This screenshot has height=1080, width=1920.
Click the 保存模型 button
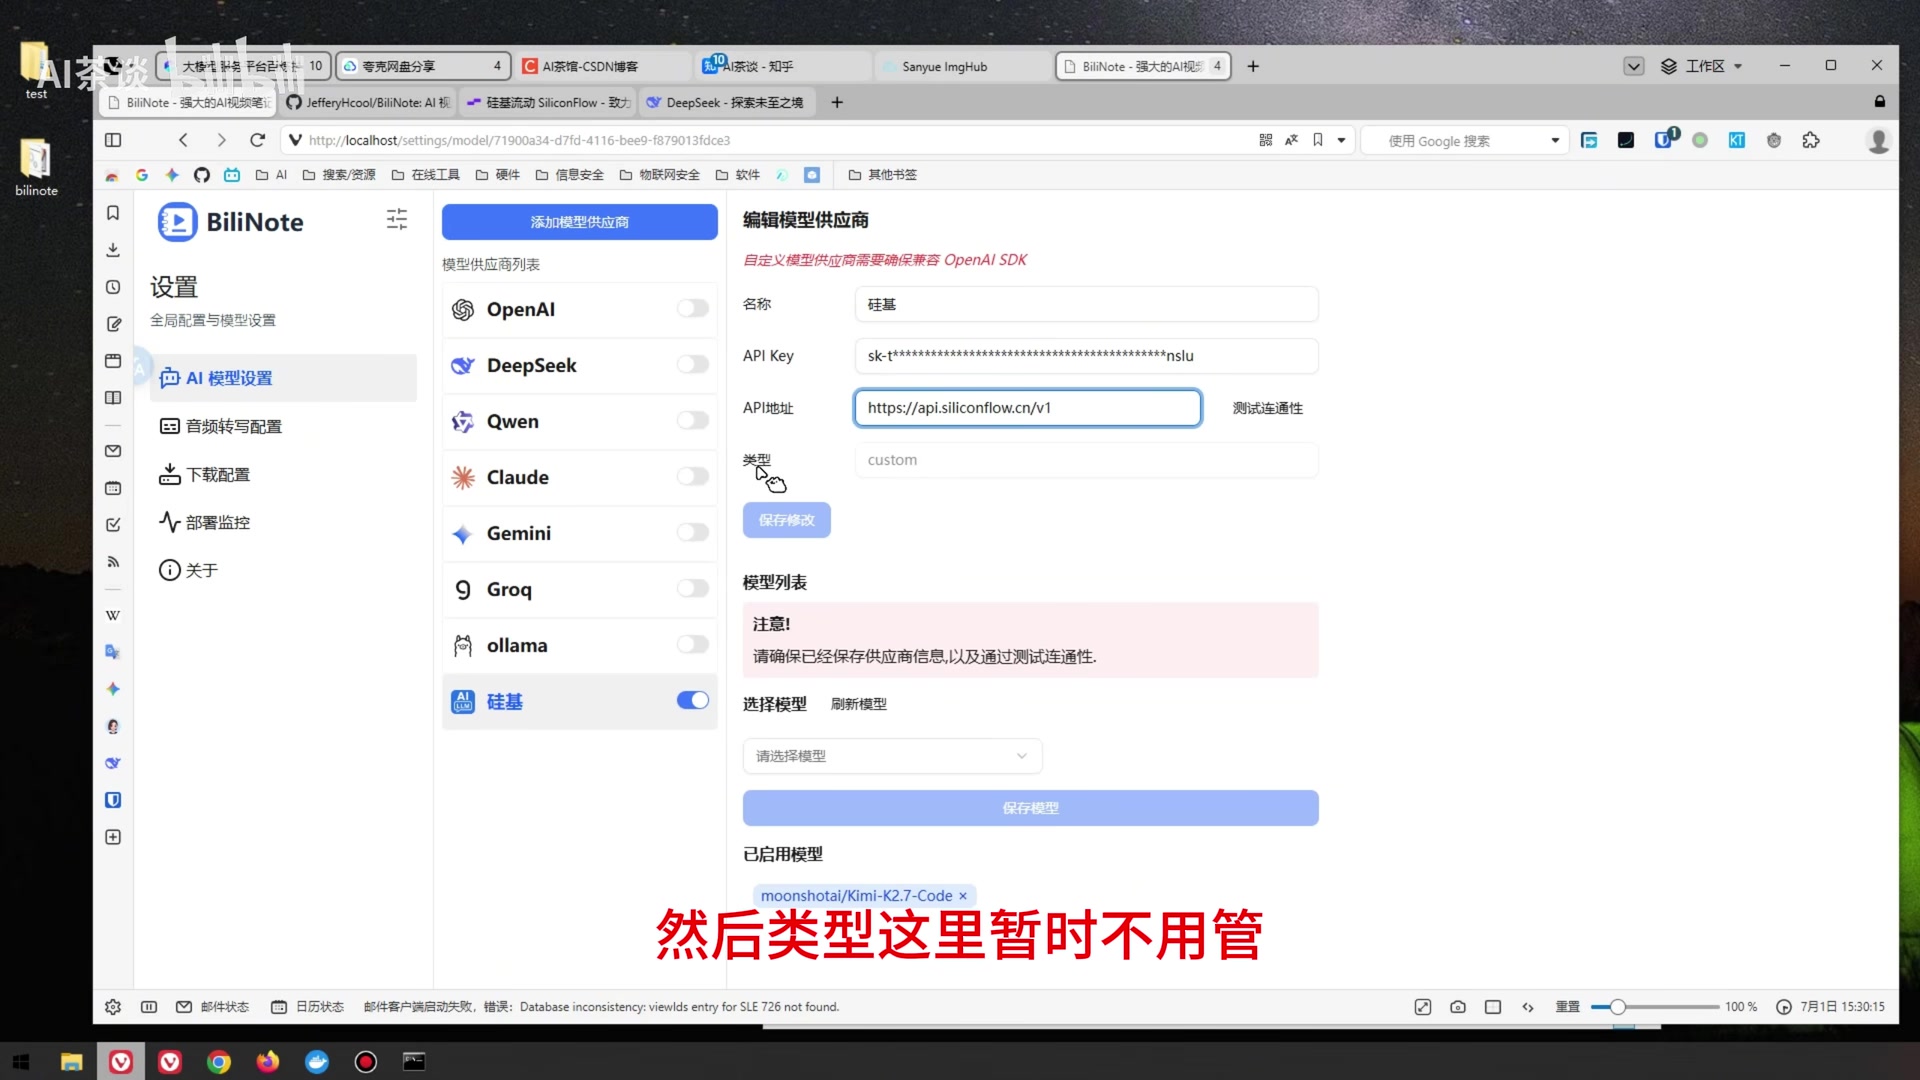(1031, 808)
